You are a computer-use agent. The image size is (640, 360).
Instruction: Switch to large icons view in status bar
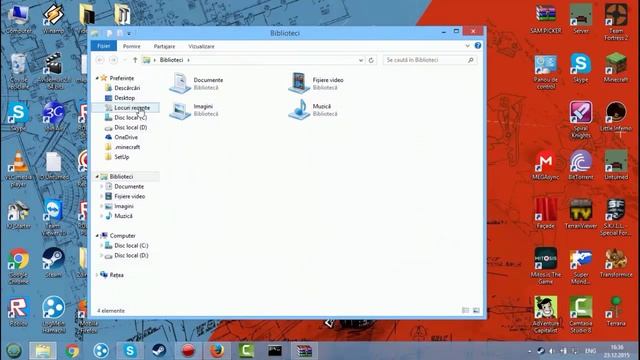click(476, 311)
